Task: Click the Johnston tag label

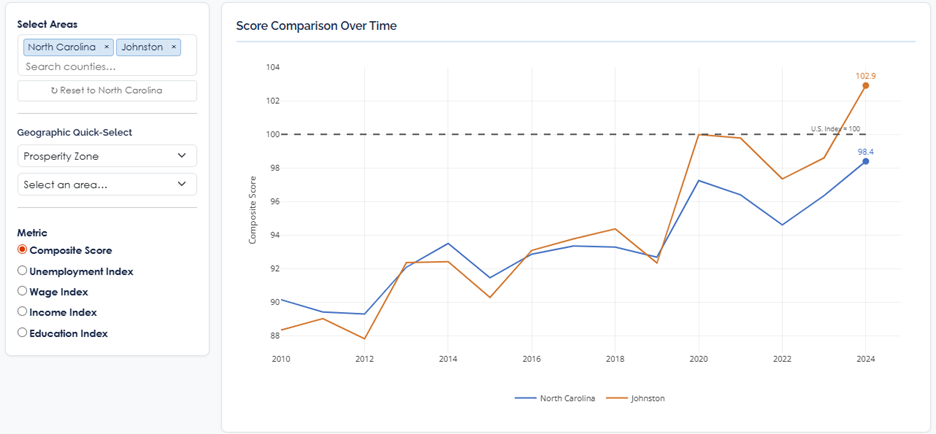Action: coord(142,47)
